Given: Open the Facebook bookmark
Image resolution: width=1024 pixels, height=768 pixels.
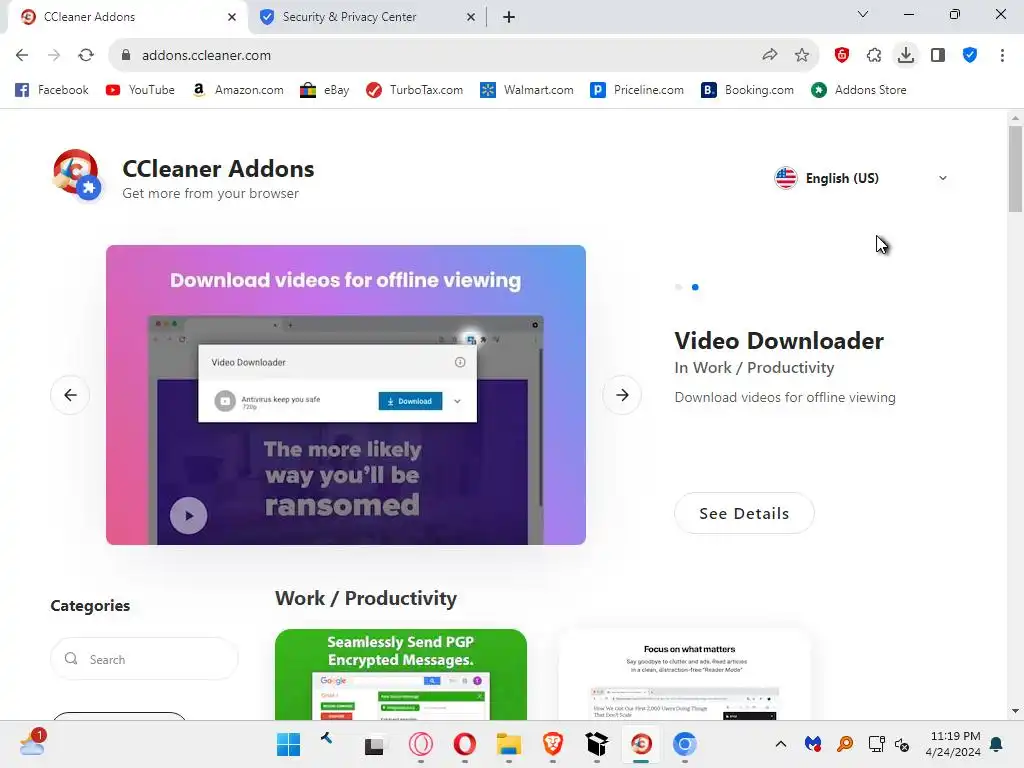Looking at the screenshot, I should 52,90.
